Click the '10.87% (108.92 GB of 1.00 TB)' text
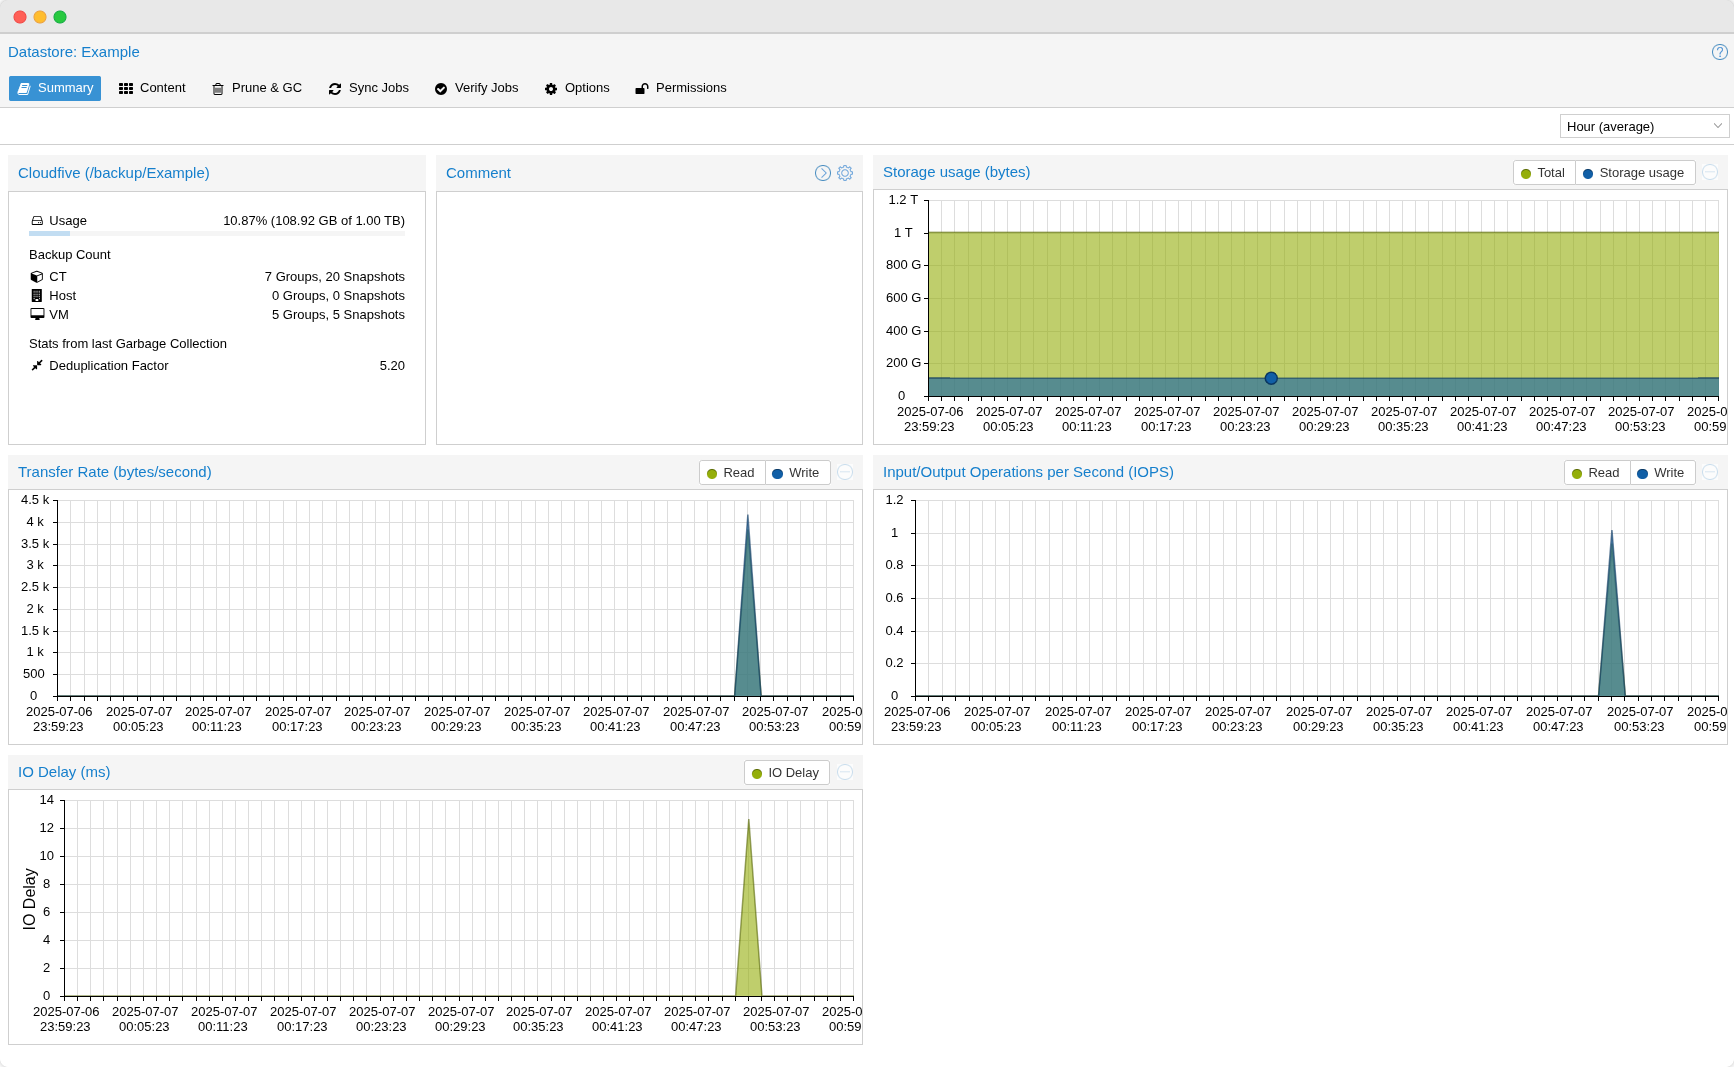The height and width of the screenshot is (1067, 1734). pyautogui.click(x=314, y=221)
